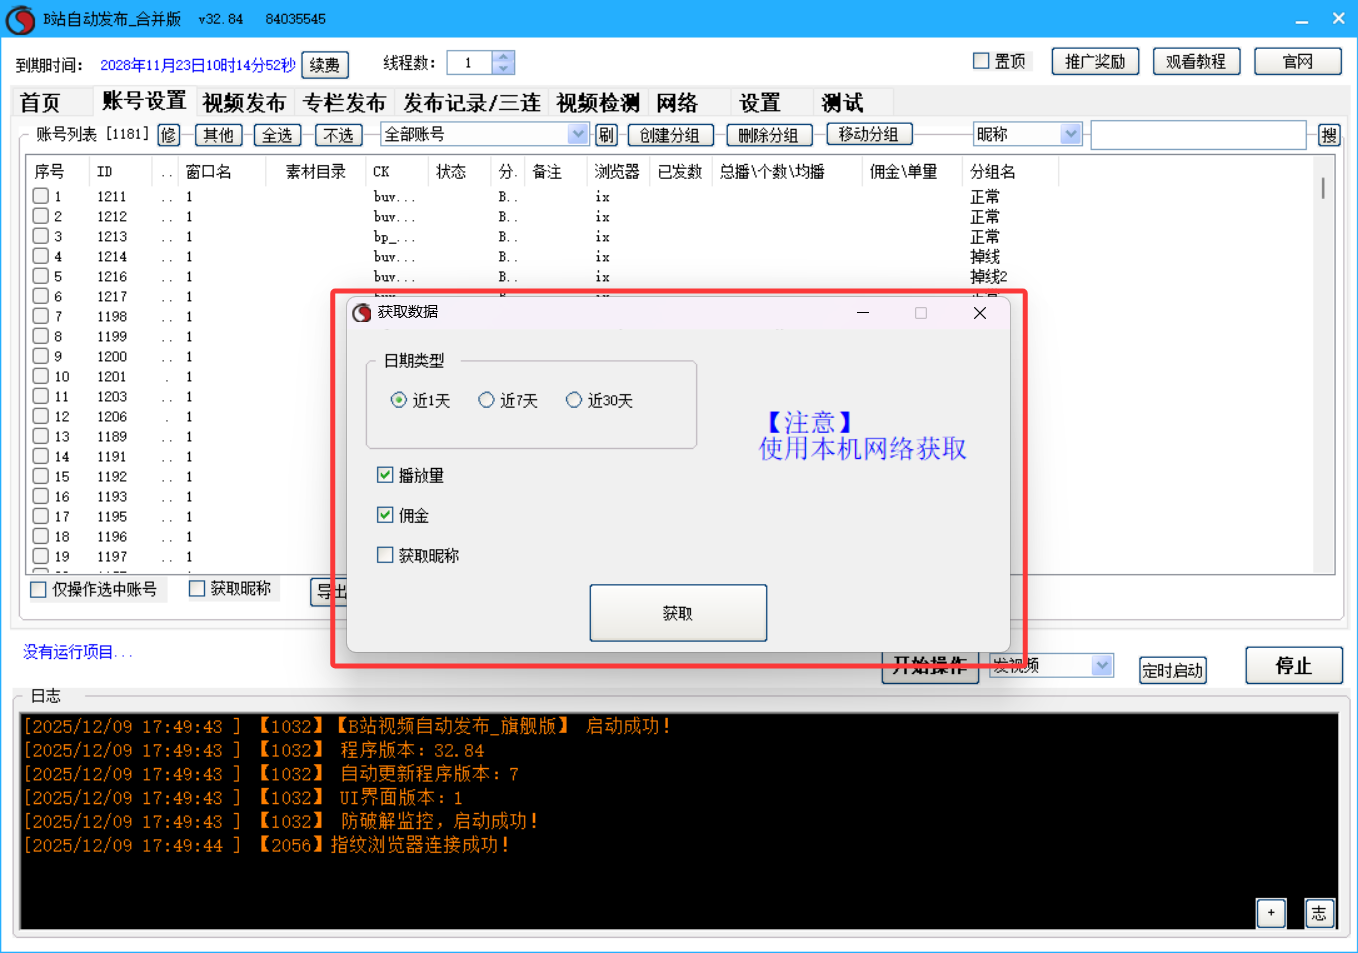Enable the 置顶 always-on-top checkbox
1358x953 pixels.
tap(981, 61)
